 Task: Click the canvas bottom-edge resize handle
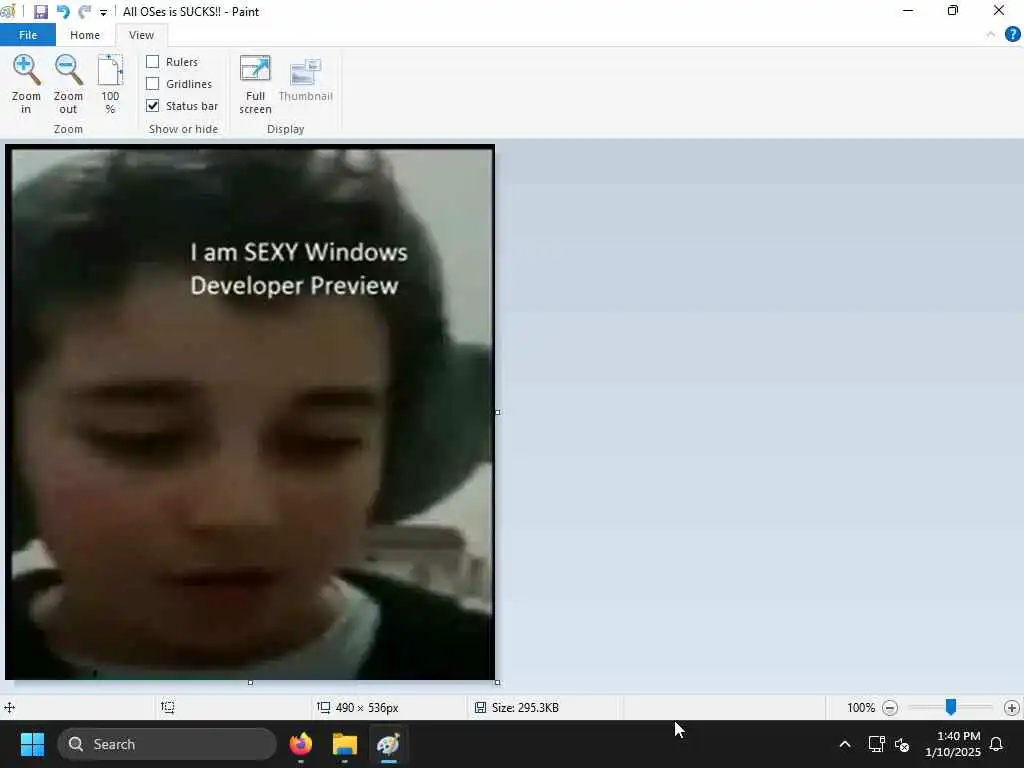click(250, 682)
